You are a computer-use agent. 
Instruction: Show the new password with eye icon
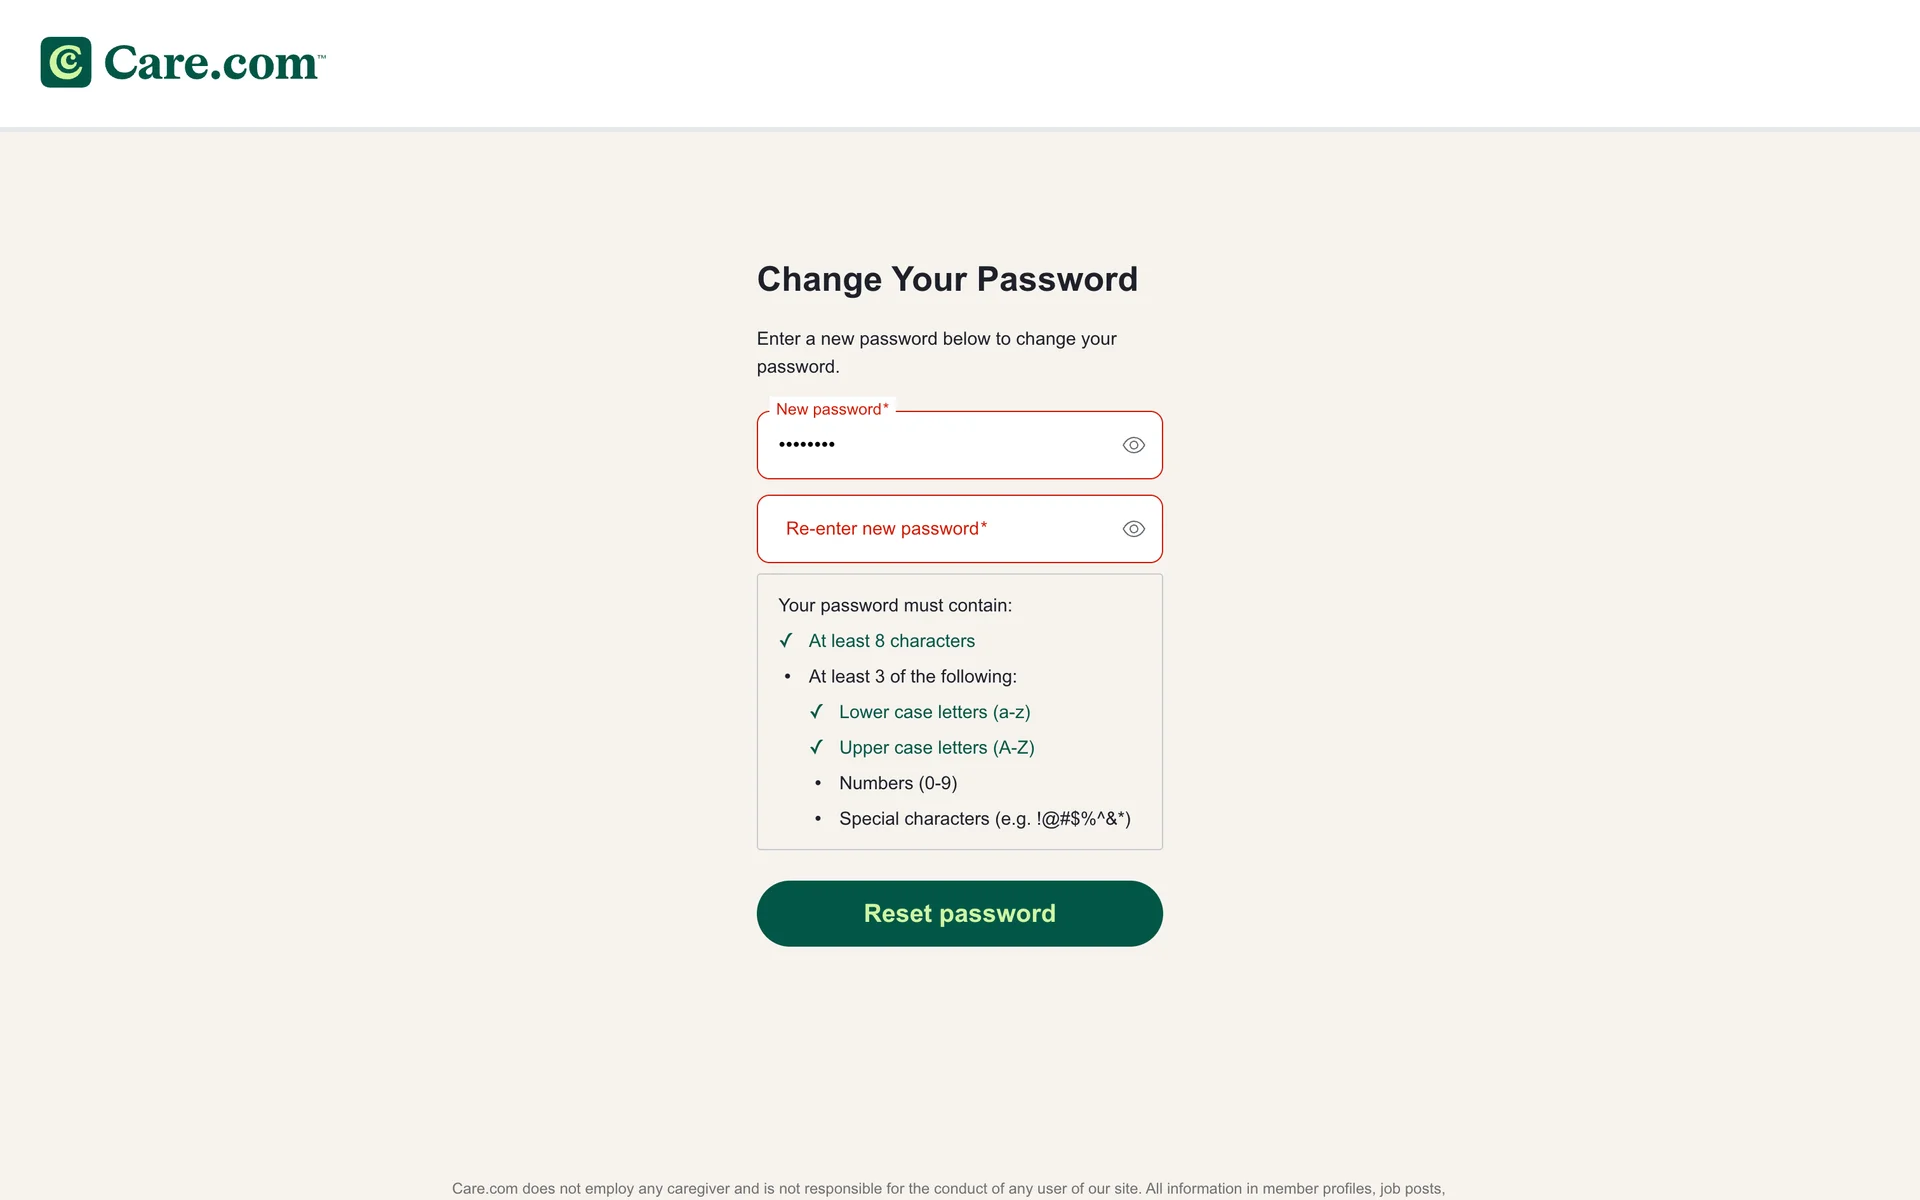coord(1133,445)
